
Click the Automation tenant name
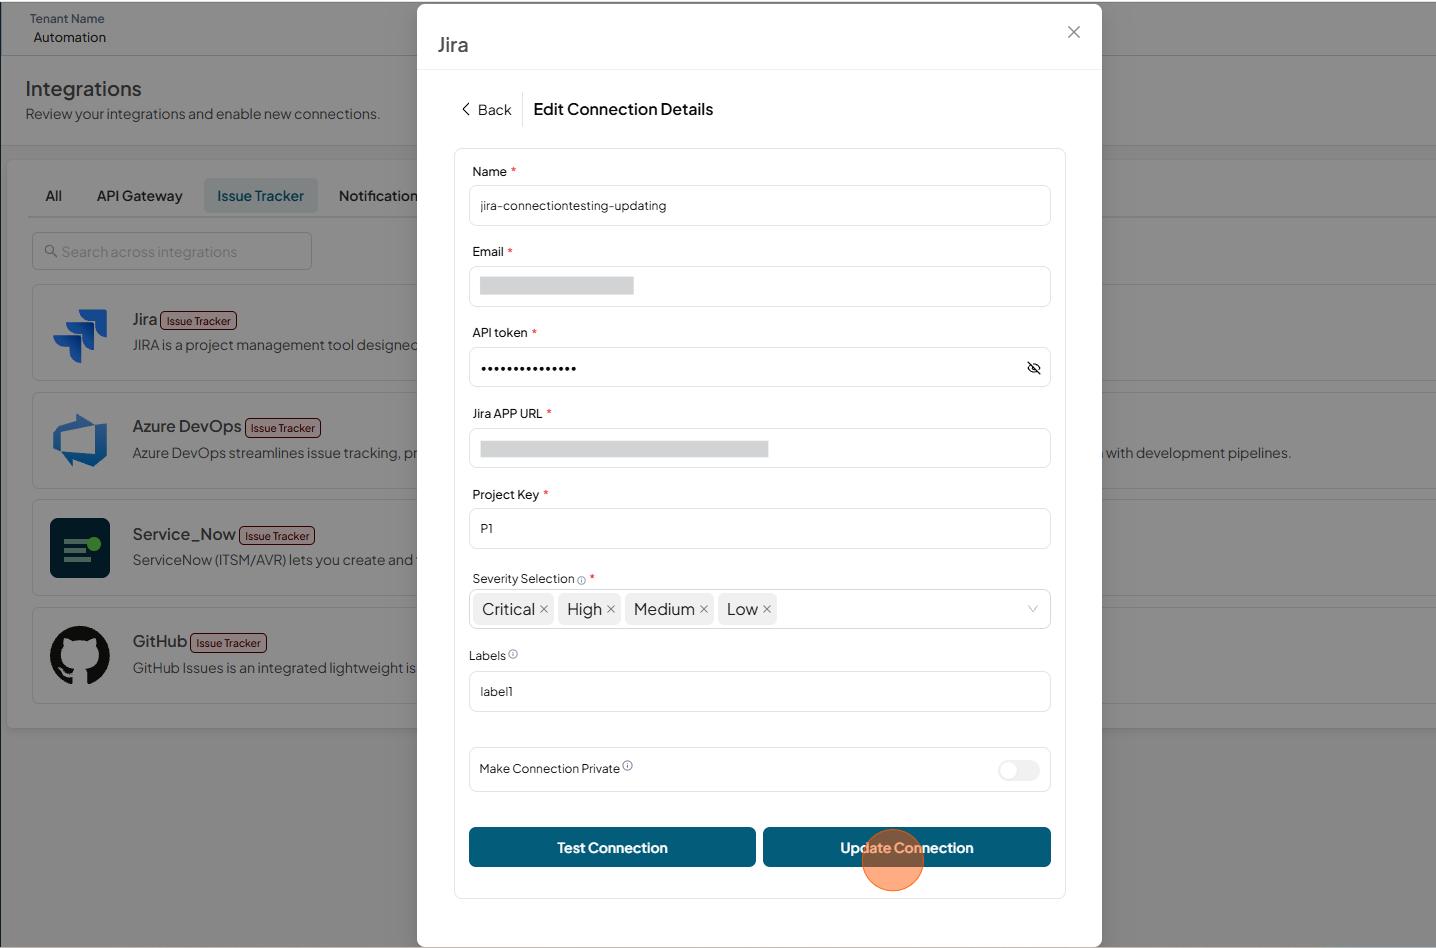(70, 37)
